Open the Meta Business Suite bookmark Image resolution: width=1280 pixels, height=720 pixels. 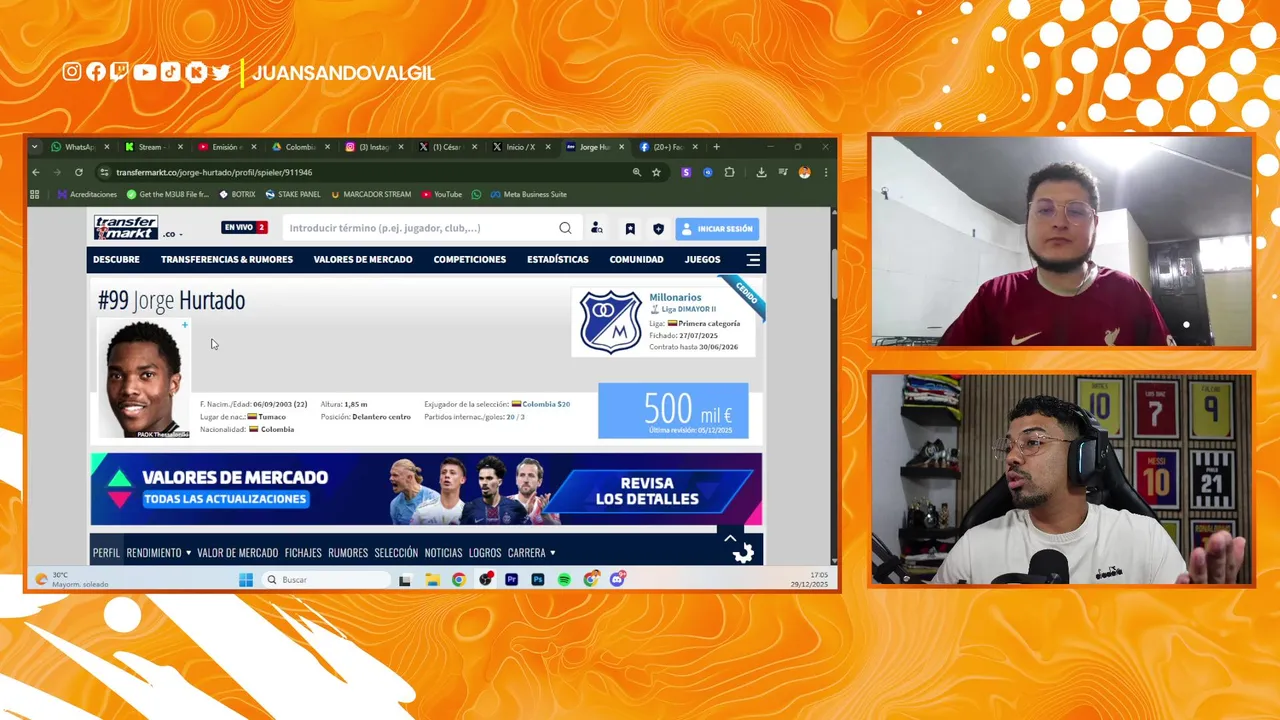pyautogui.click(x=528, y=194)
